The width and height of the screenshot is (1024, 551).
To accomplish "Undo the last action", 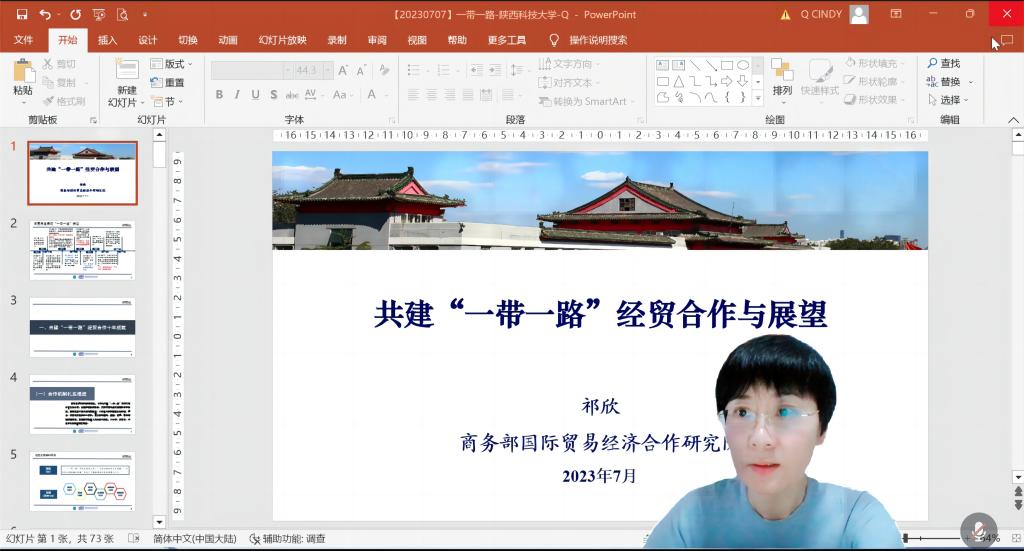I will 44,14.
